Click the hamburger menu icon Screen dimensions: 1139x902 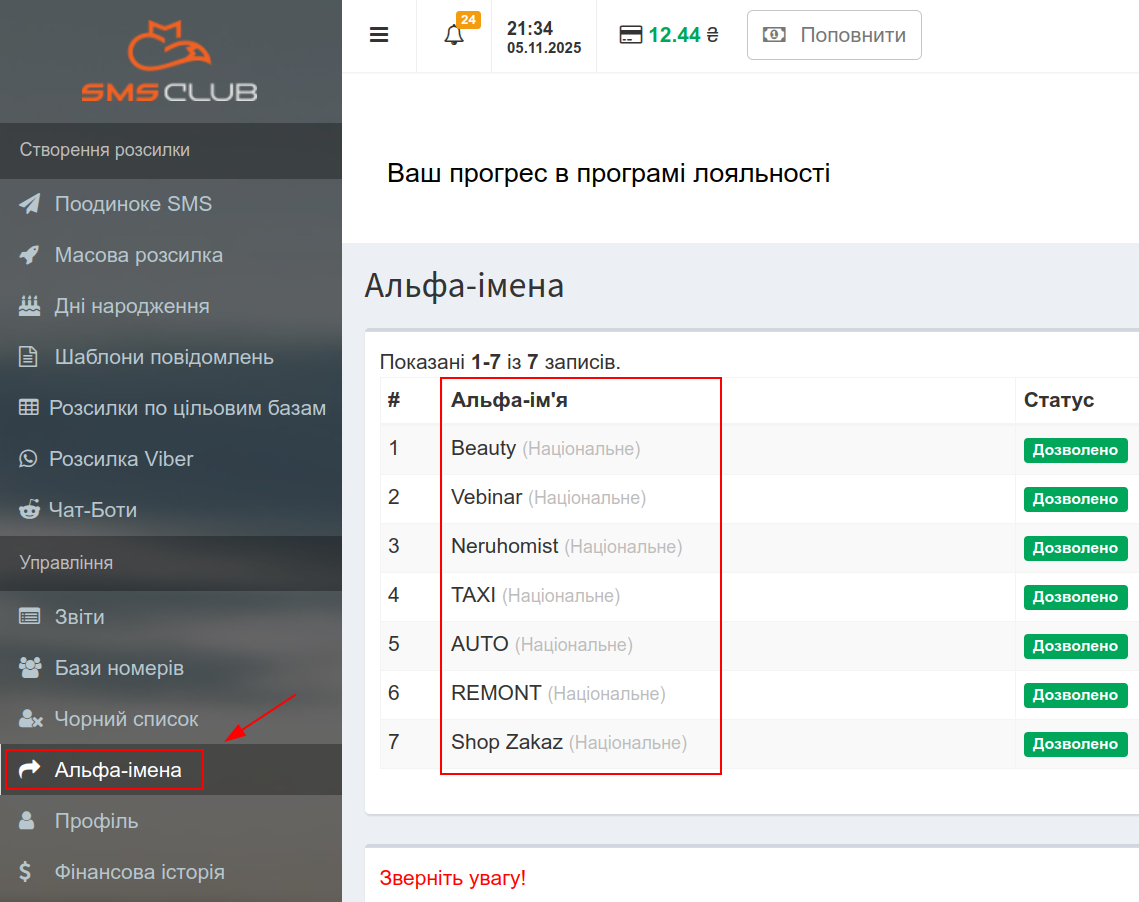(x=379, y=36)
